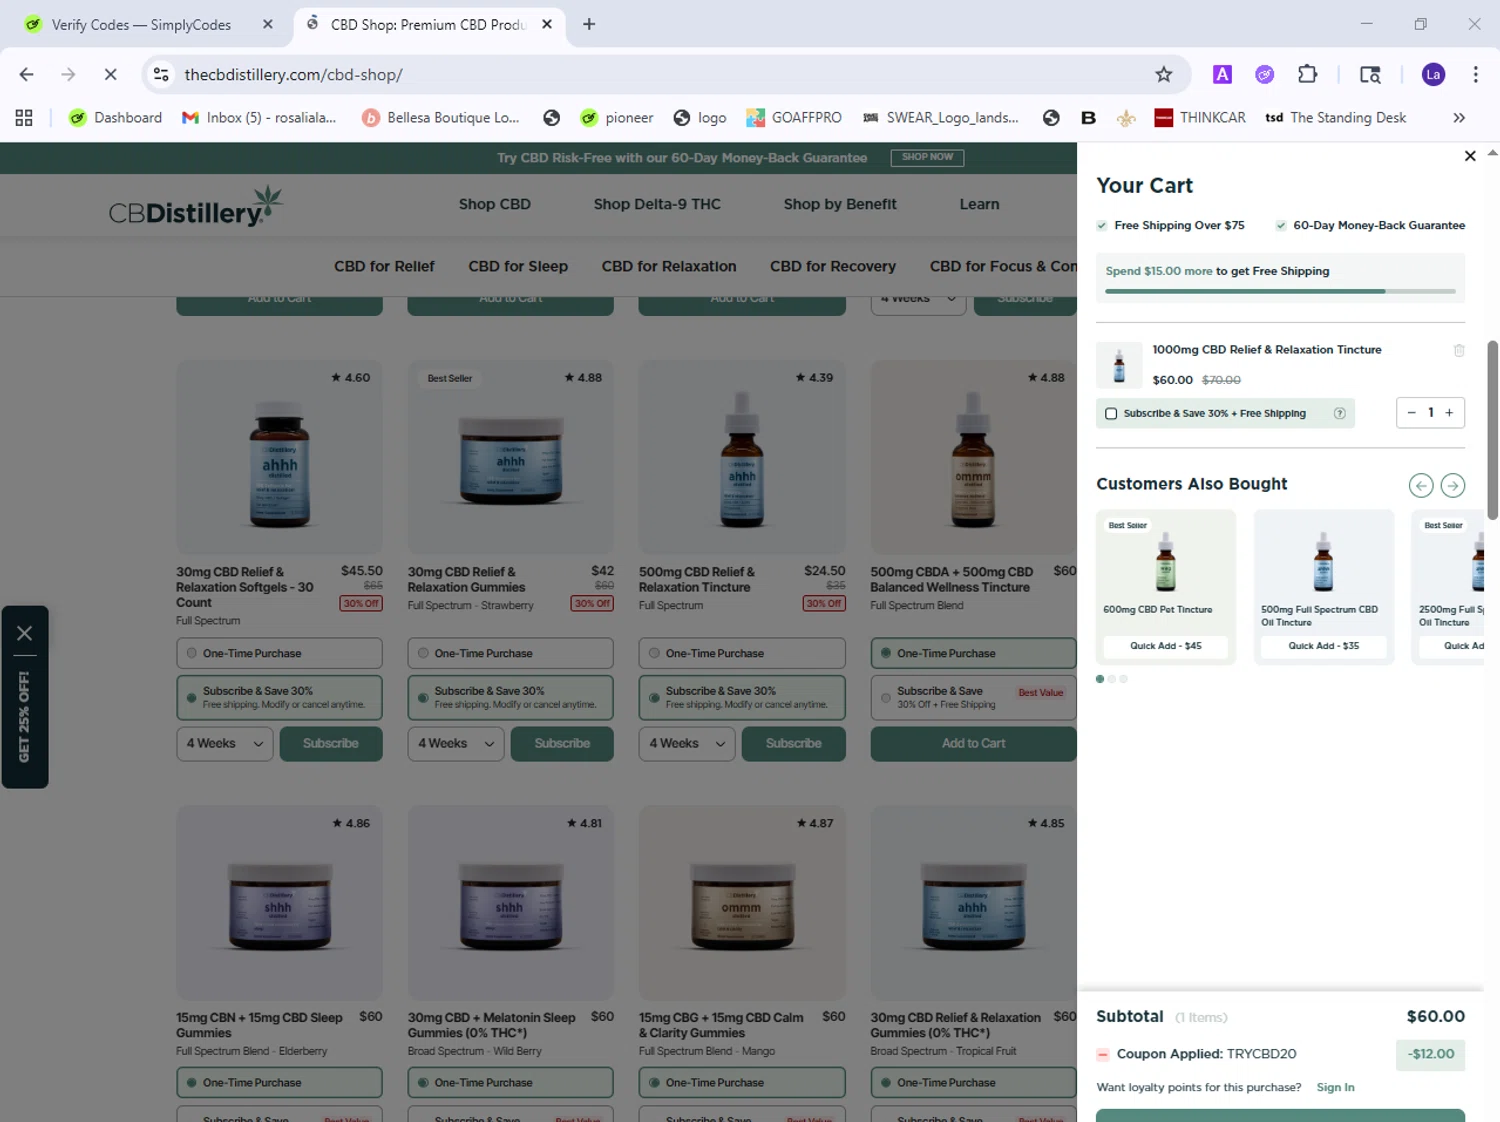
Task: Open the Learn menu
Action: (x=979, y=204)
